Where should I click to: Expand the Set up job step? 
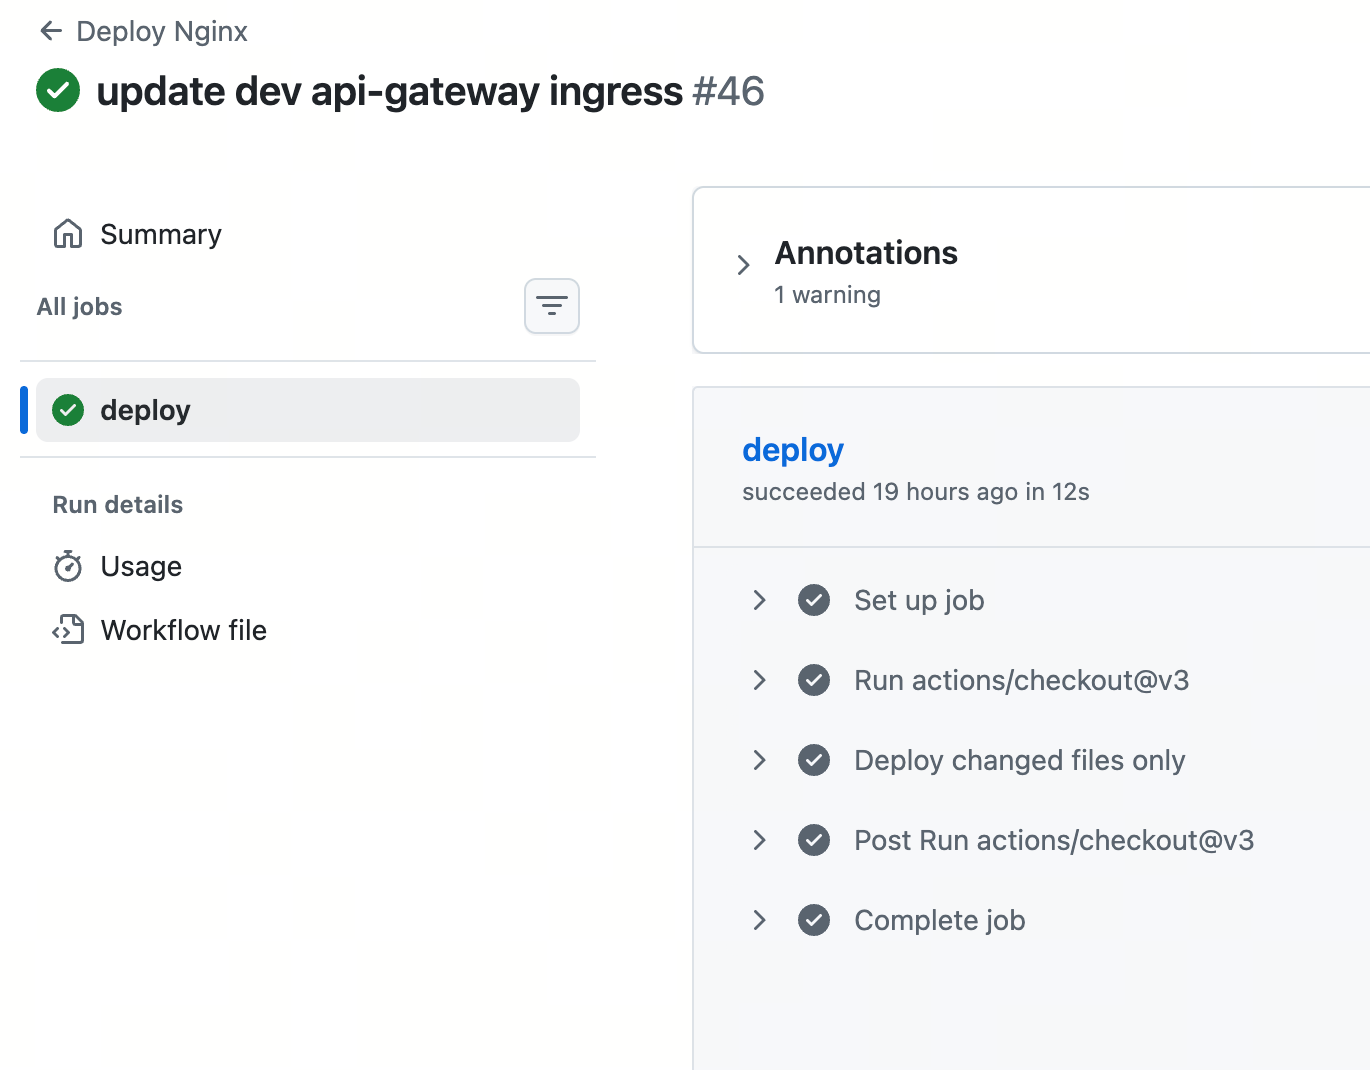click(759, 600)
